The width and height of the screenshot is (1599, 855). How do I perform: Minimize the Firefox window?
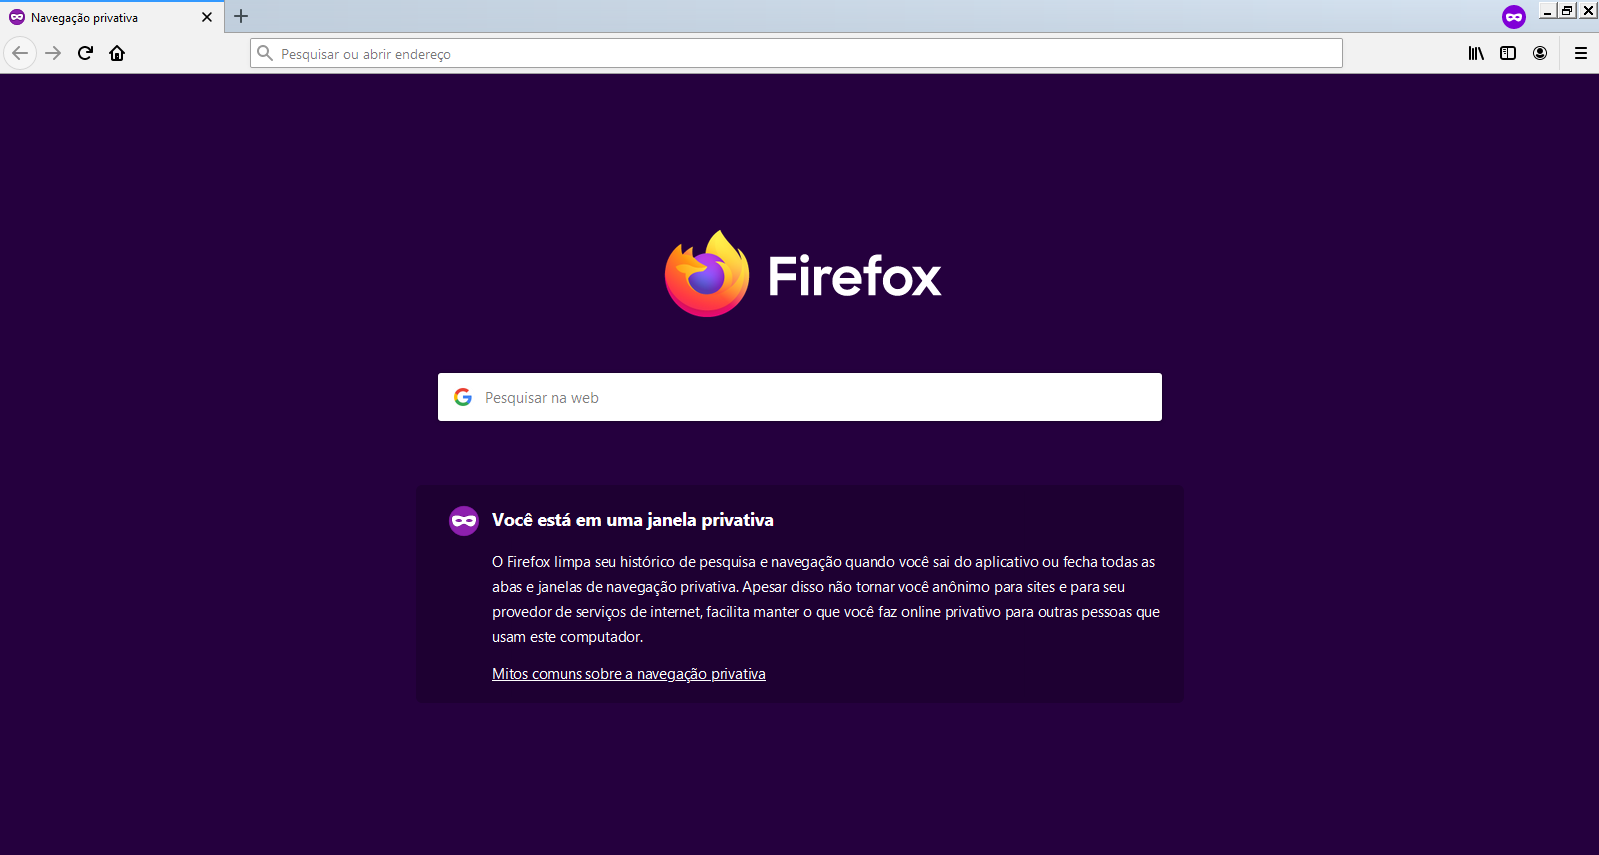pos(1548,10)
